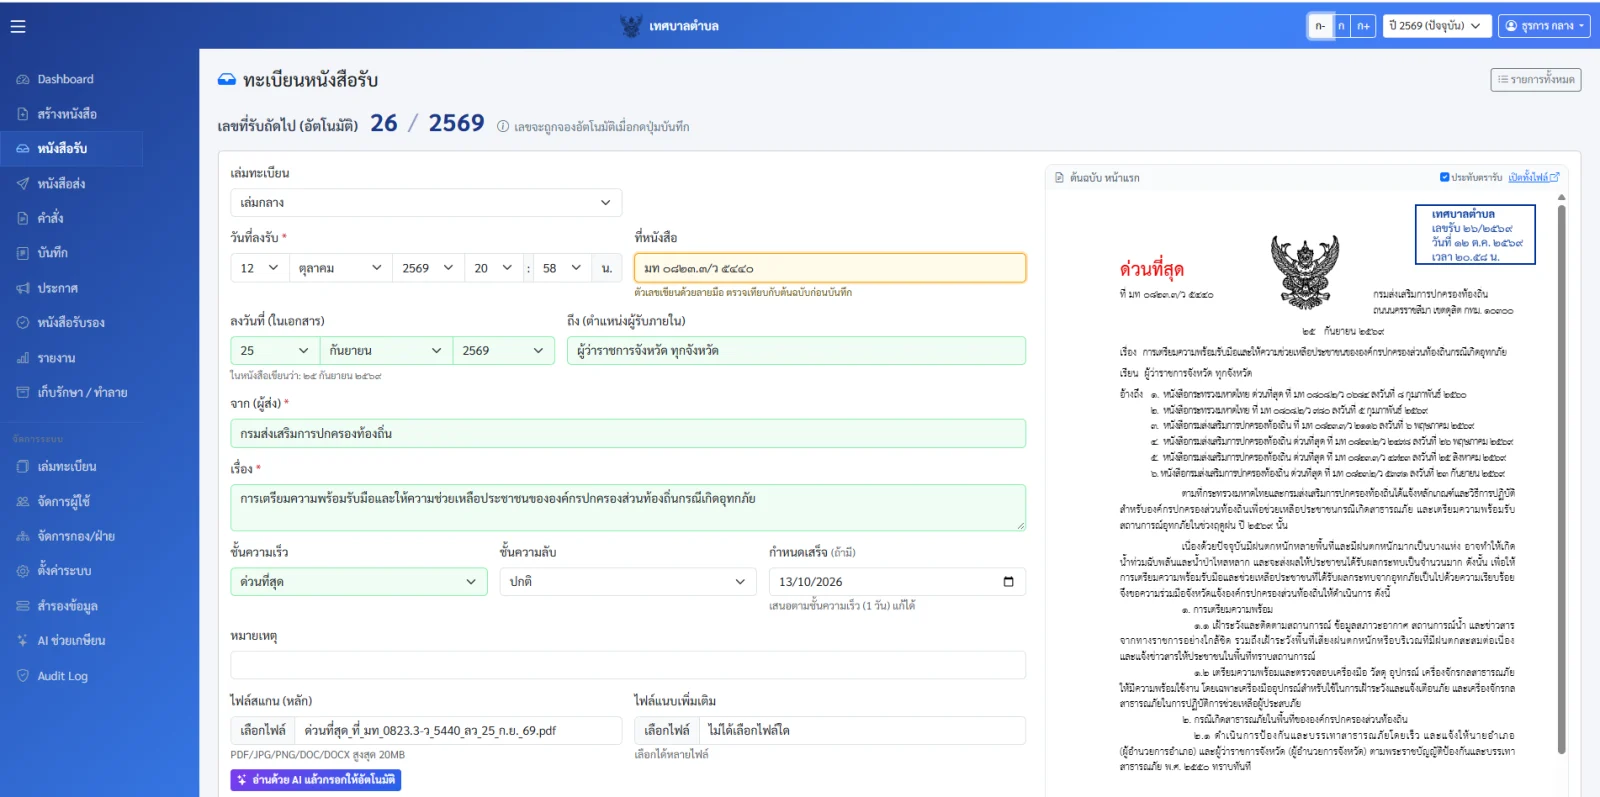Screen dimensions: 1600x797
Task: Open the ตั้งค่าระบบ gear icon
Action: pyautogui.click(x=23, y=571)
